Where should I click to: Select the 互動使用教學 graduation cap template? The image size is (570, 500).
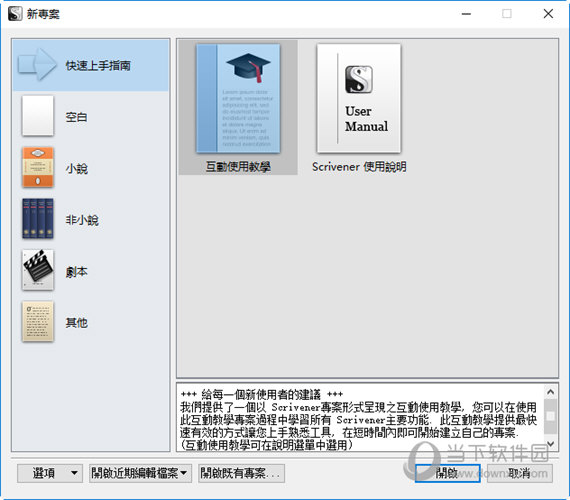tap(238, 98)
